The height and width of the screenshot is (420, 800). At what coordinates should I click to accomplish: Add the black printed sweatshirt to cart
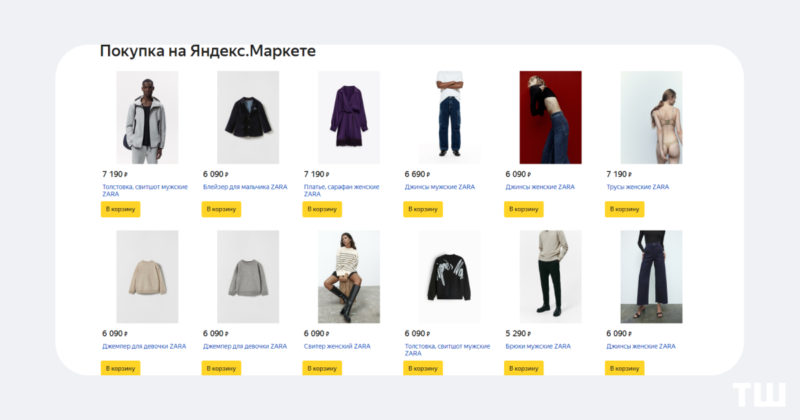(423, 368)
